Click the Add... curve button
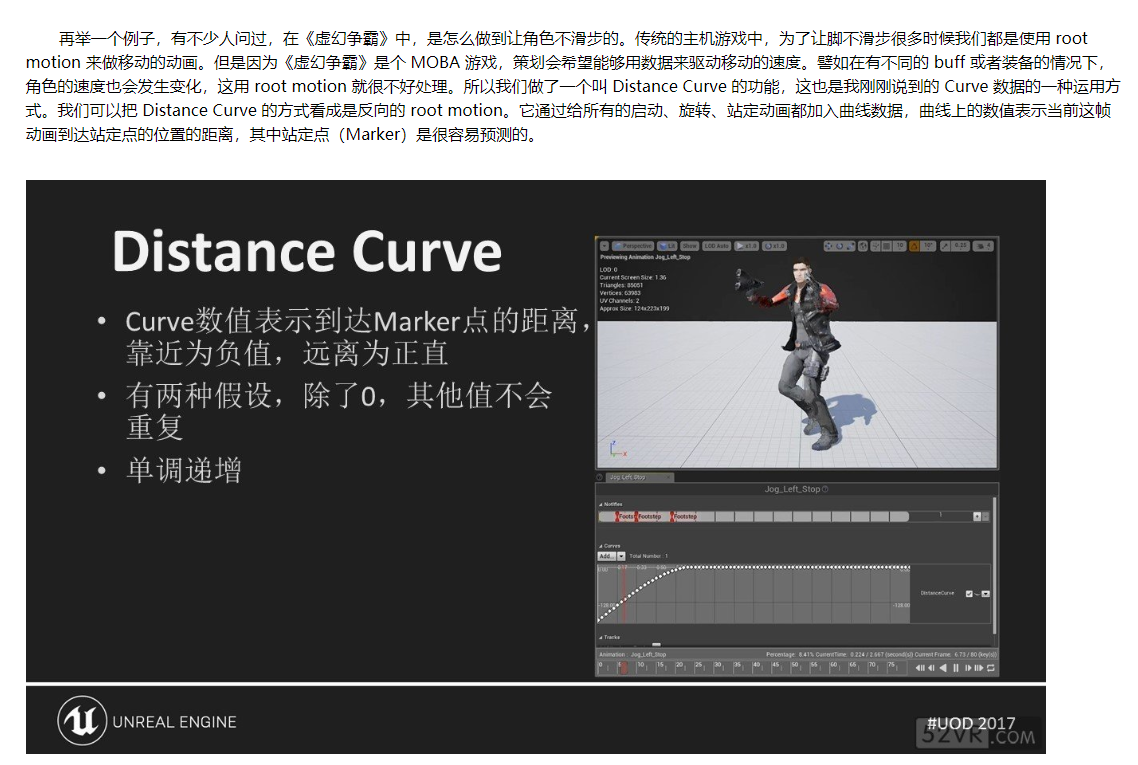The height and width of the screenshot is (765, 1138). point(607,556)
